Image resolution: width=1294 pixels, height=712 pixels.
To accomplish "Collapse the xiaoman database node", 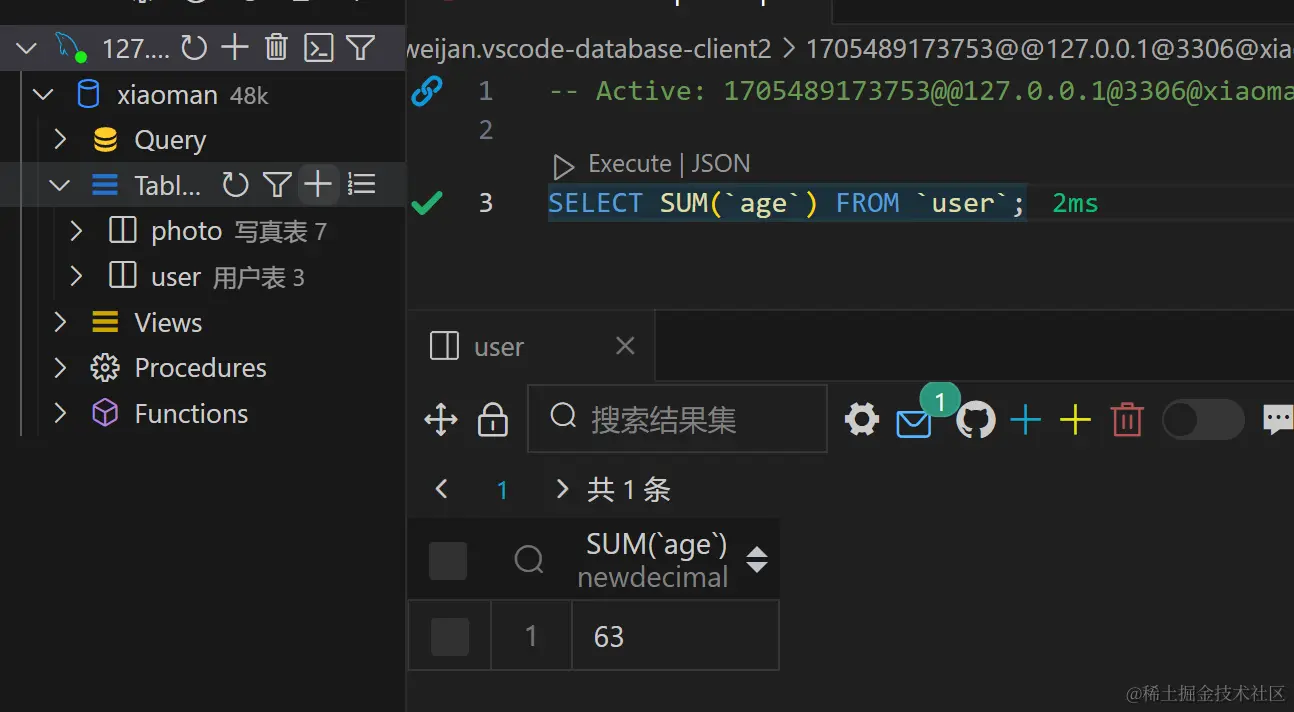I will pos(43,95).
